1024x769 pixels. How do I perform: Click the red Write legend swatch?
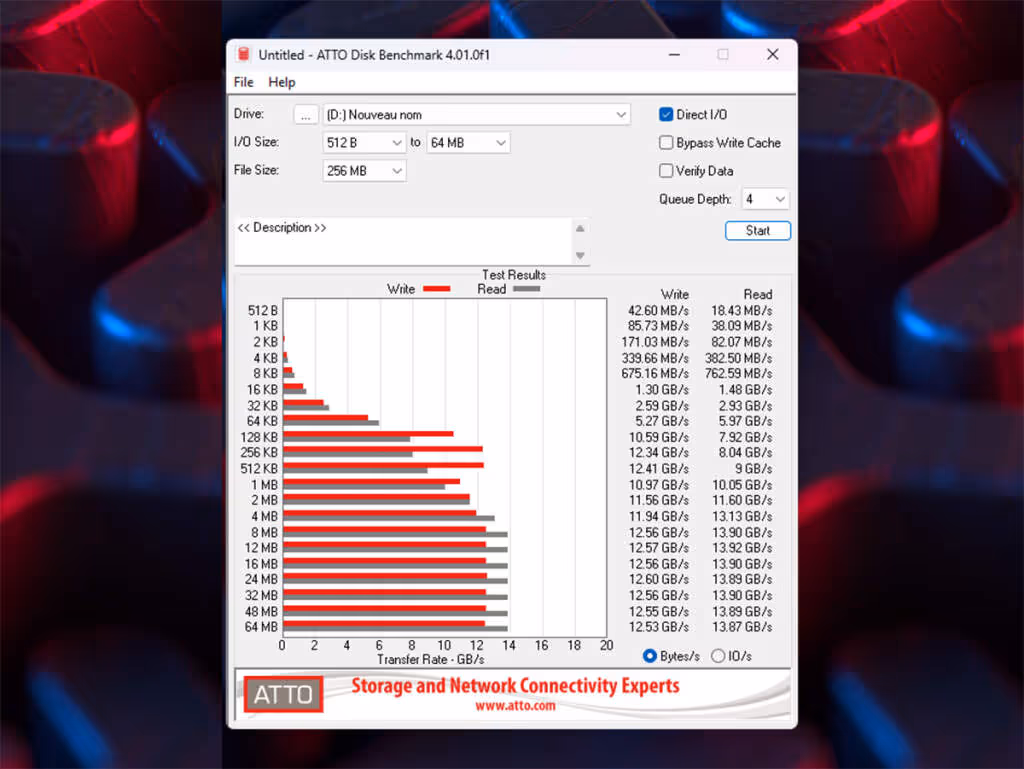(x=436, y=289)
